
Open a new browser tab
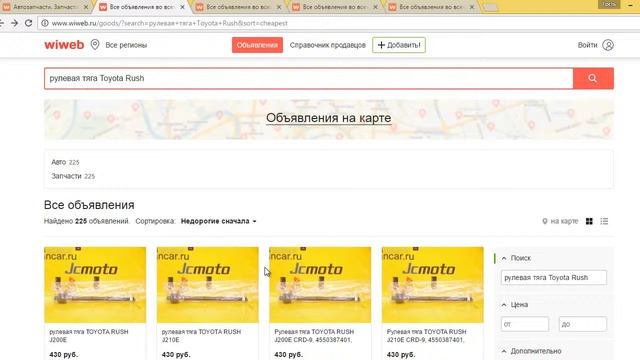[x=491, y=7]
